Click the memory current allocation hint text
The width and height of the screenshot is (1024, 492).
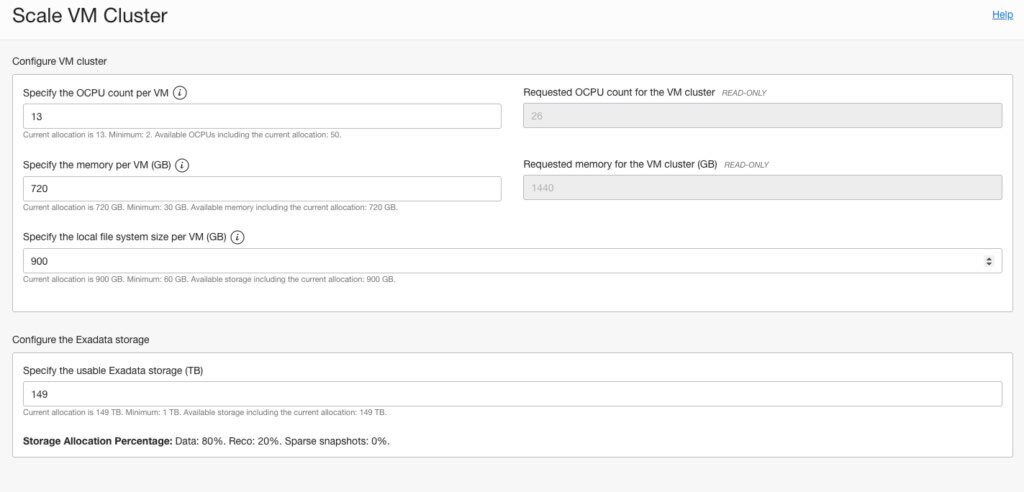210,207
